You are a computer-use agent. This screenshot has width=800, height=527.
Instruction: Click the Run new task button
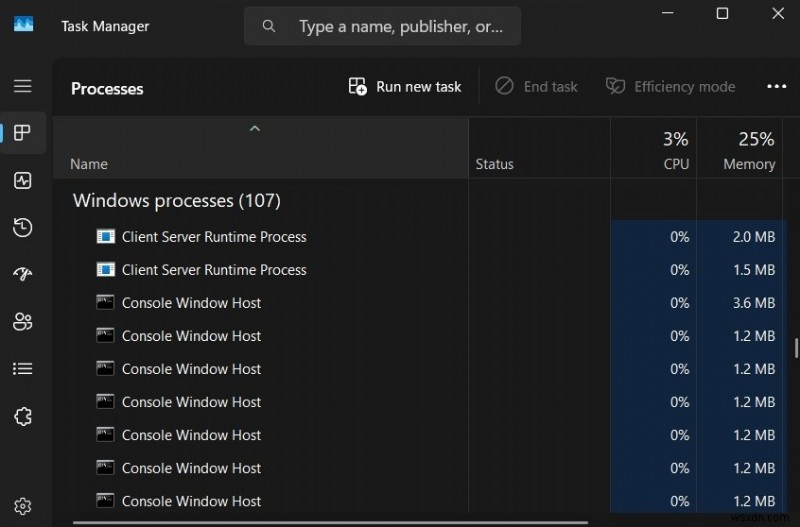[405, 86]
